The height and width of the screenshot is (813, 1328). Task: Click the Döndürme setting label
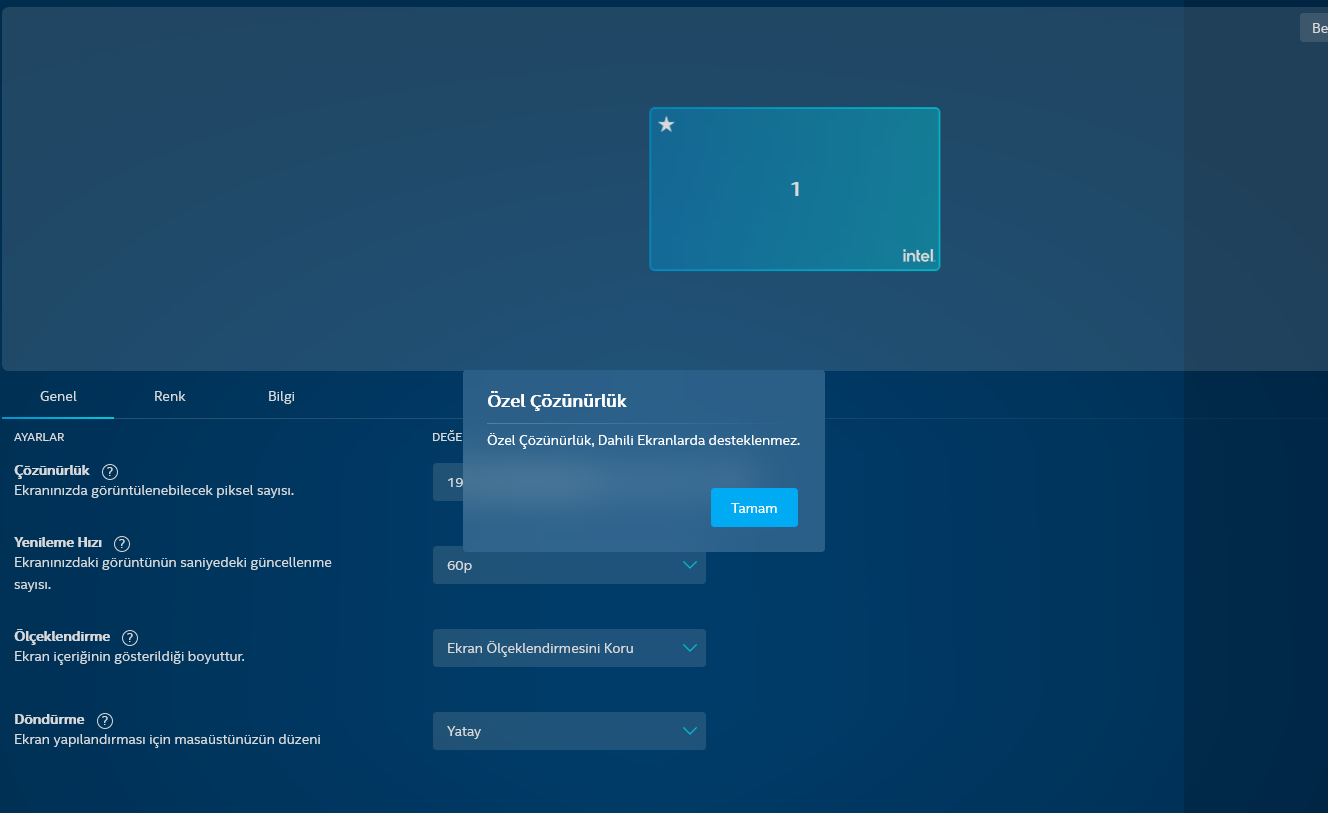pos(49,719)
